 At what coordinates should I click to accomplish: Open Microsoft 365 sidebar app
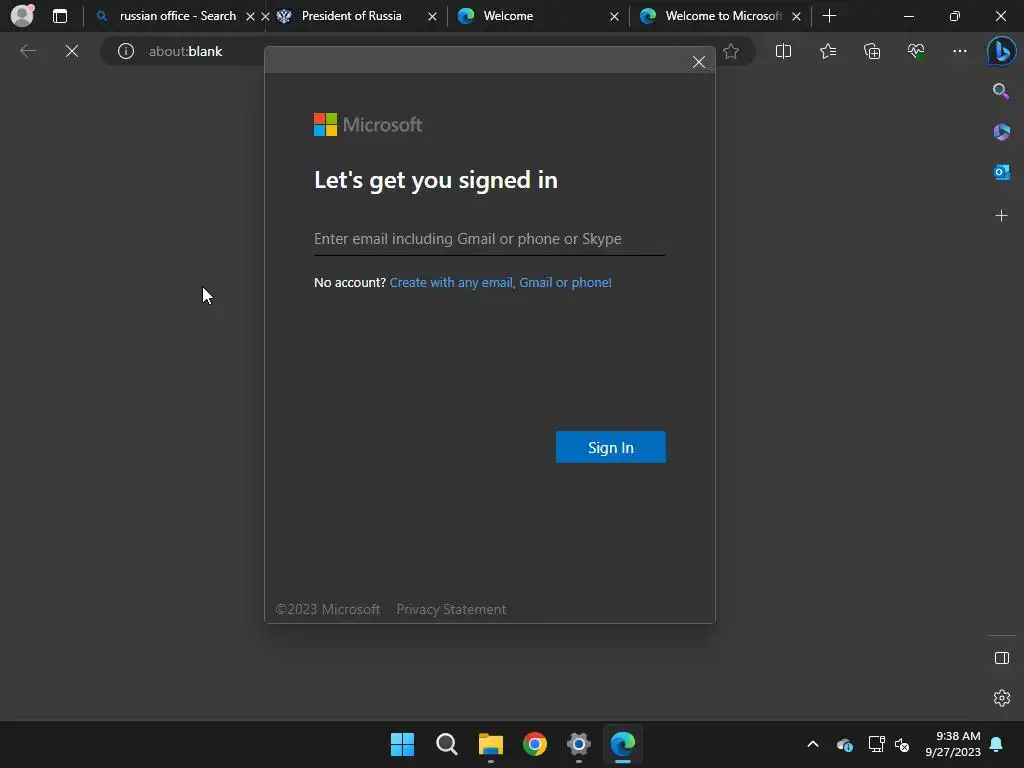coord(1001,132)
